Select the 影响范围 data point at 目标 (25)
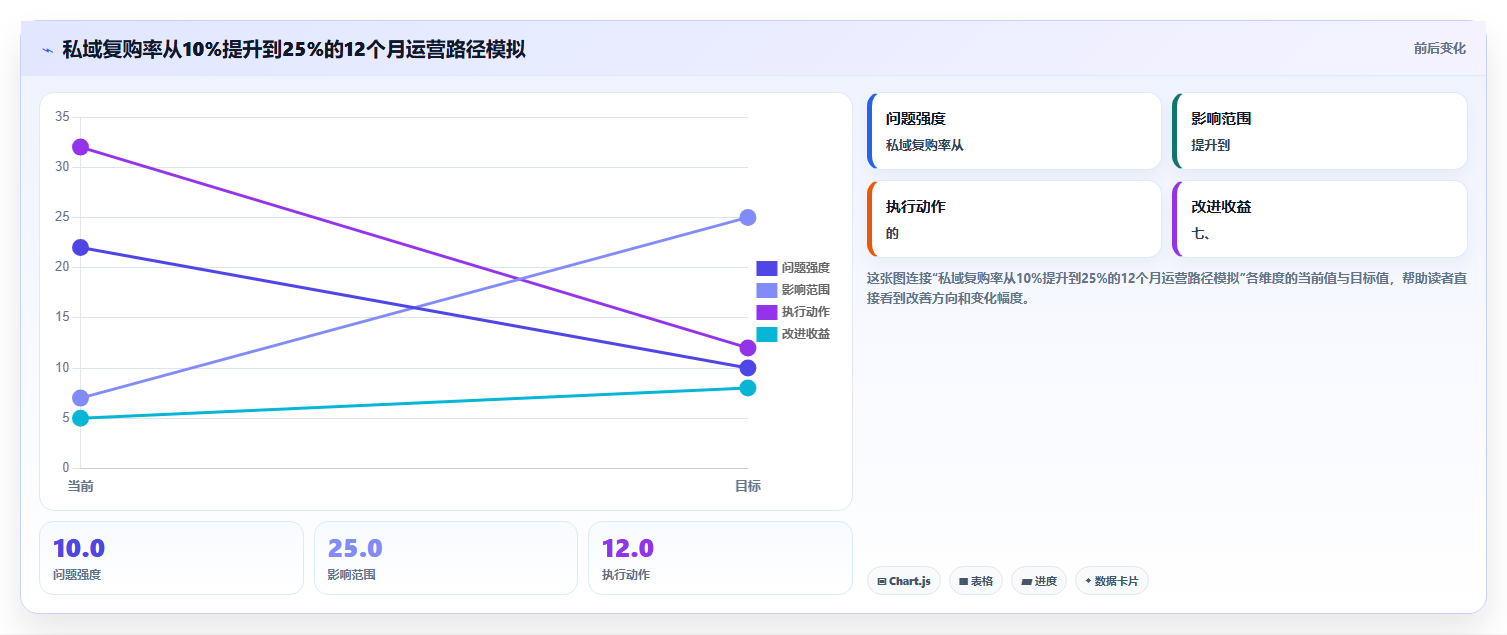This screenshot has width=1507, height=635. [748, 218]
